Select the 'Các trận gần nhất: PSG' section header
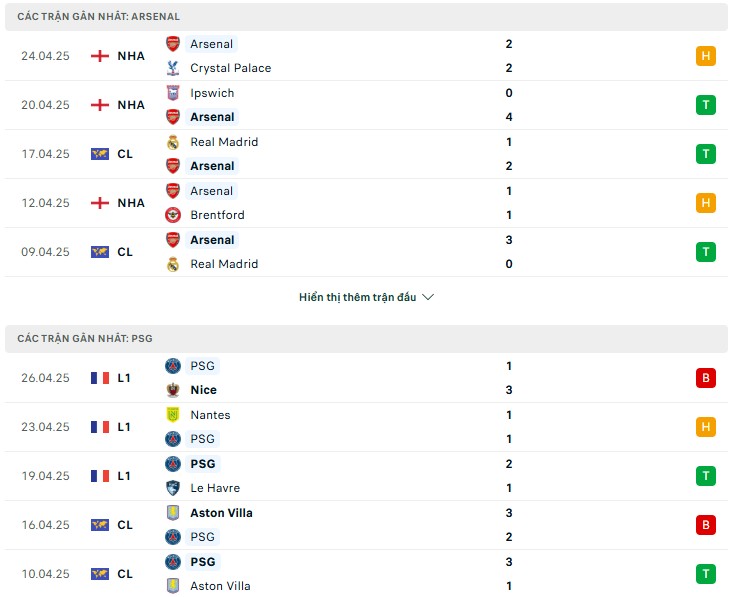This screenshot has width=730, height=597. coord(85,339)
